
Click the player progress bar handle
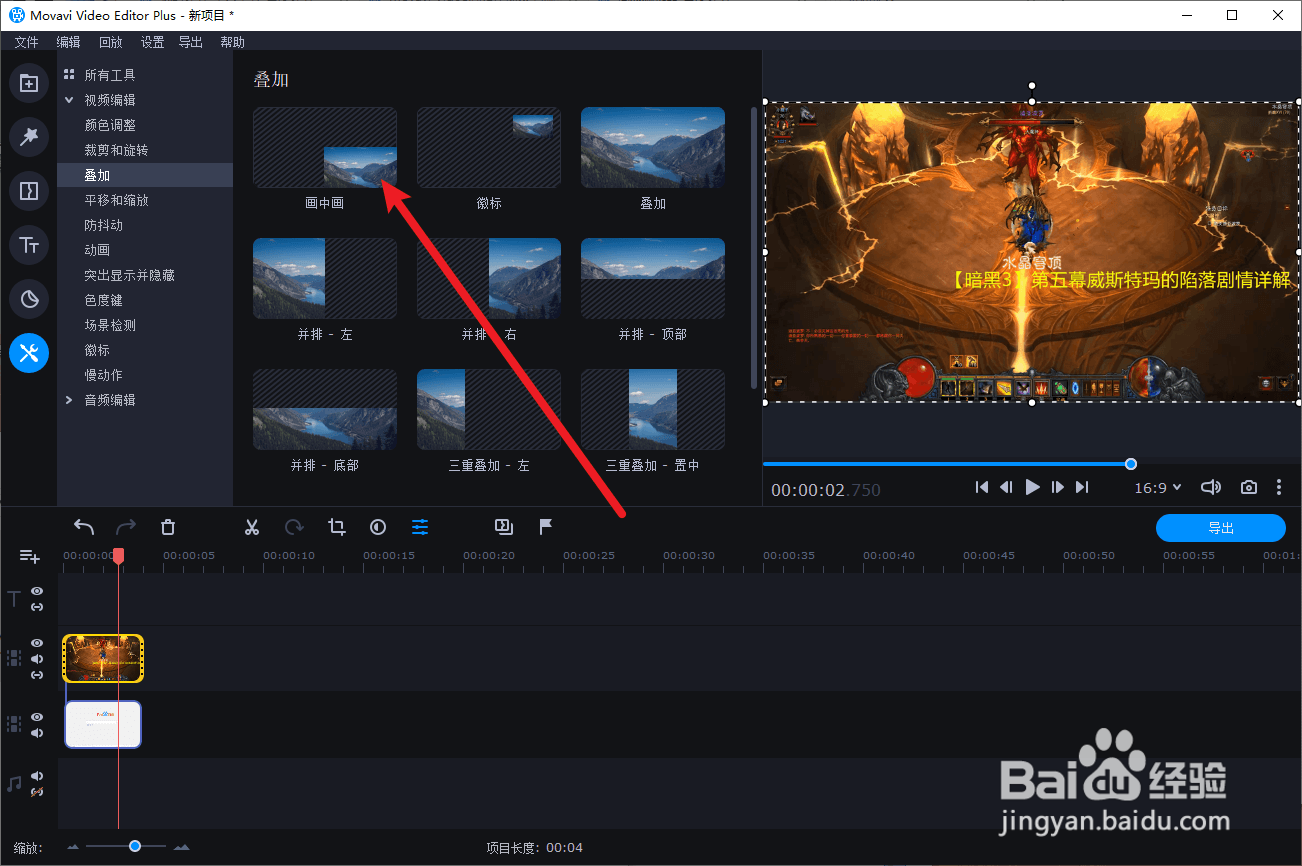(1131, 464)
